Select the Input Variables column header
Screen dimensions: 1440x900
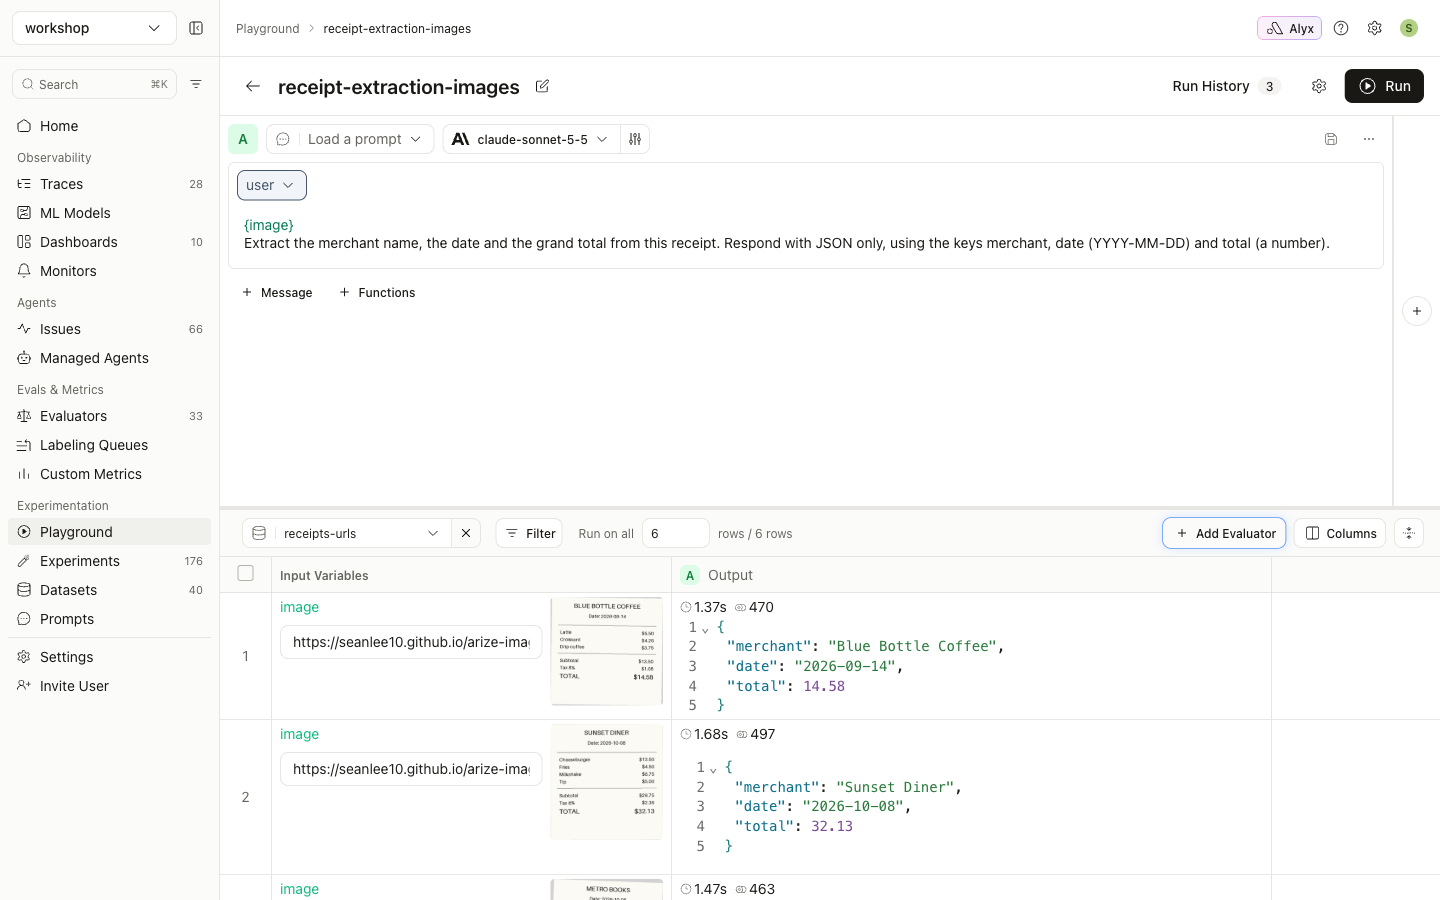click(324, 575)
